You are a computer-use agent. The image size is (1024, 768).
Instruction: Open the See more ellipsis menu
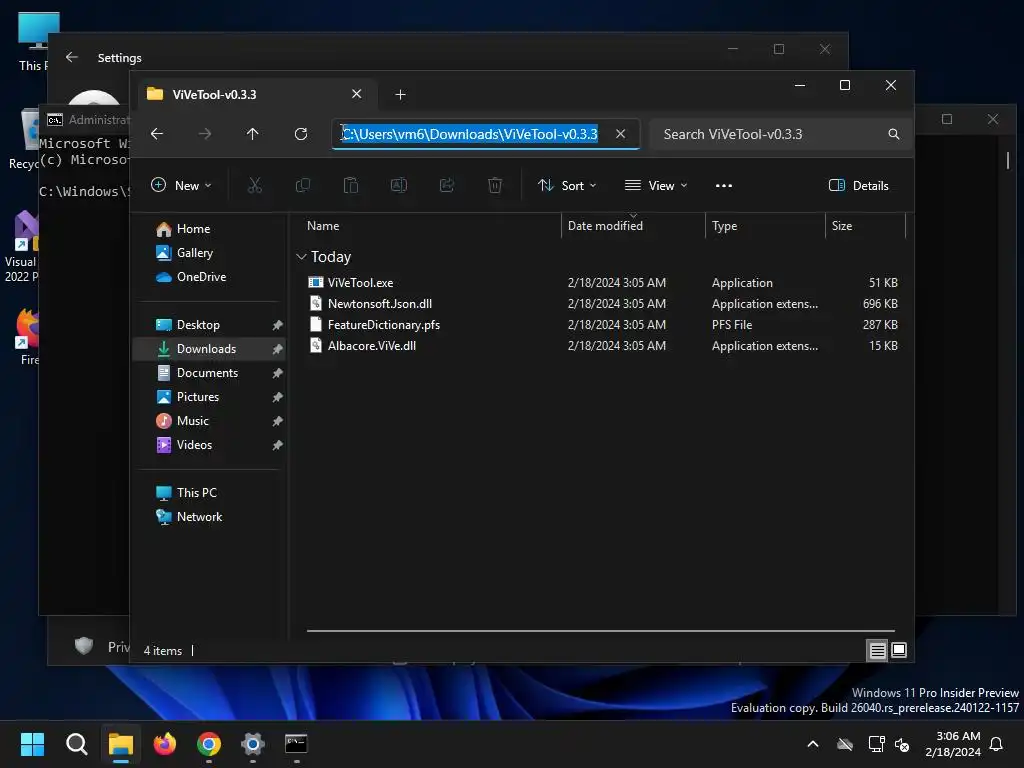pyautogui.click(x=724, y=185)
